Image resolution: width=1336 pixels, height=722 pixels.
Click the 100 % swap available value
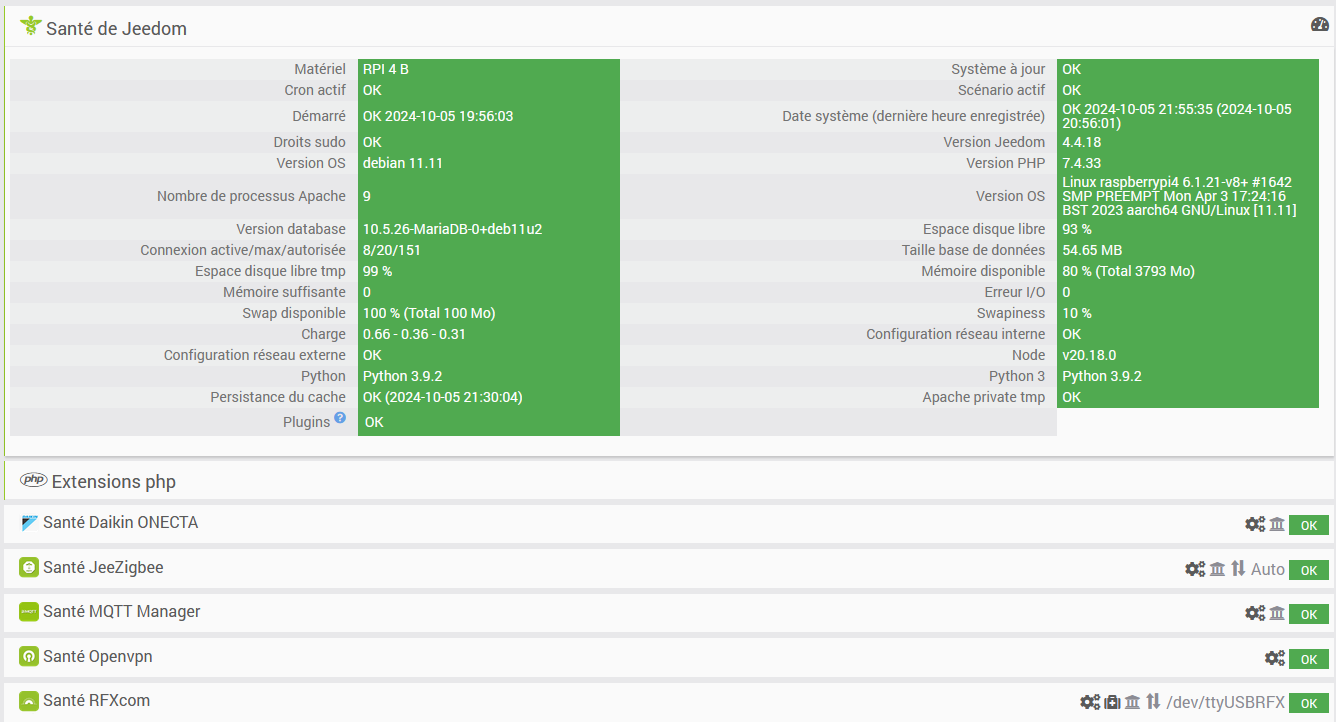429,313
